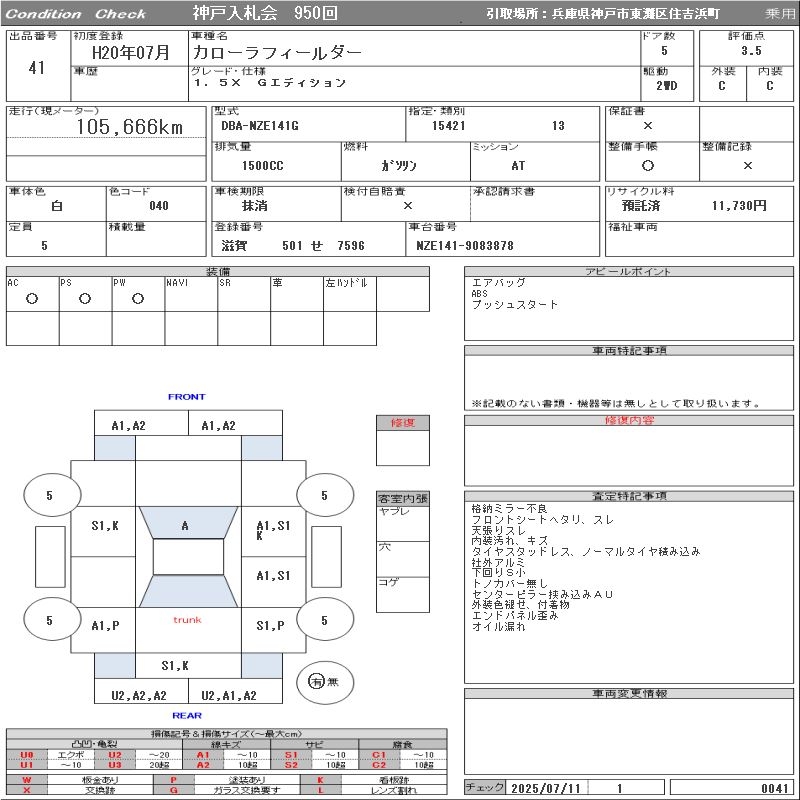Click the ○ mark in the PS cell

(85, 298)
